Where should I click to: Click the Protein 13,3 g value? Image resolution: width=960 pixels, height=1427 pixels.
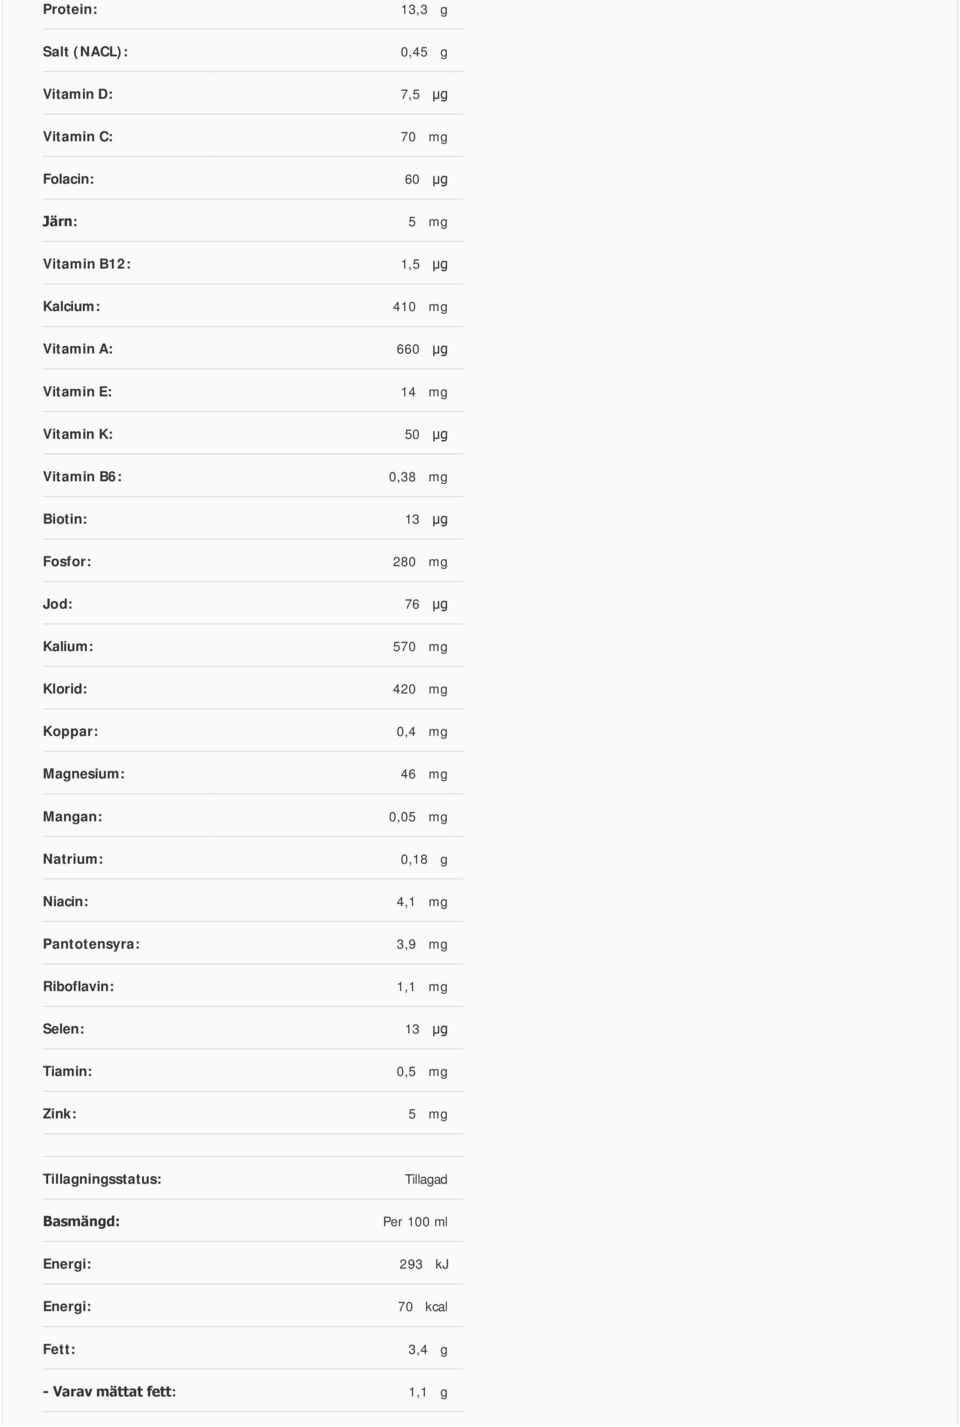(424, 9)
